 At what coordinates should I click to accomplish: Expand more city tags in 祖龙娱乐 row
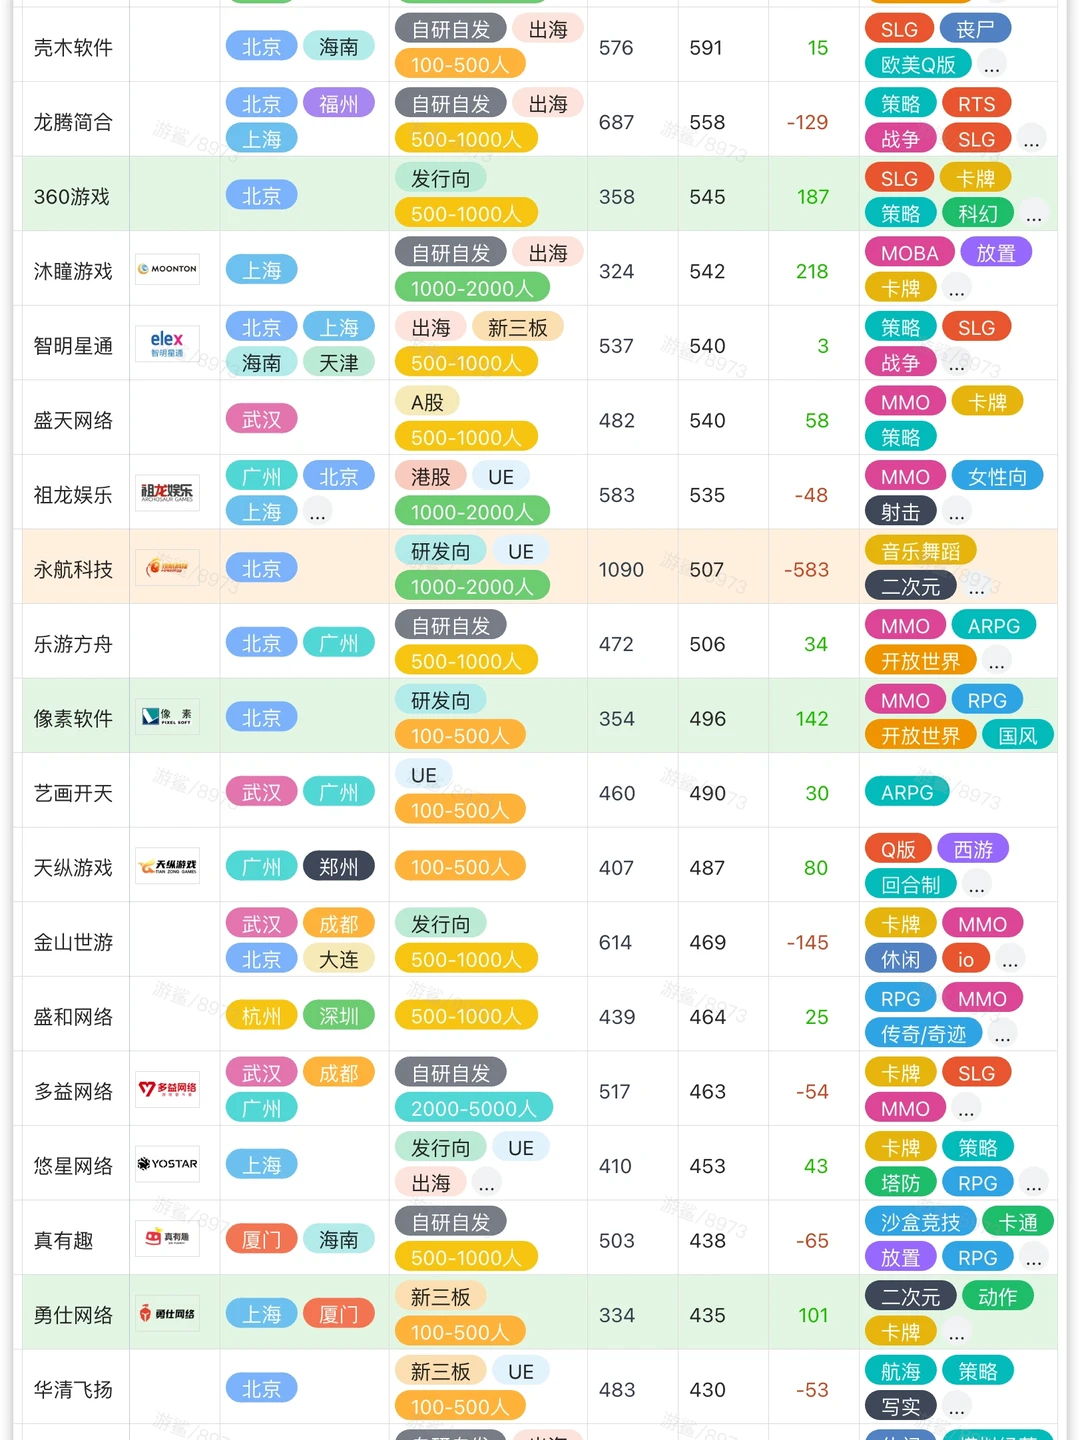coord(317,512)
